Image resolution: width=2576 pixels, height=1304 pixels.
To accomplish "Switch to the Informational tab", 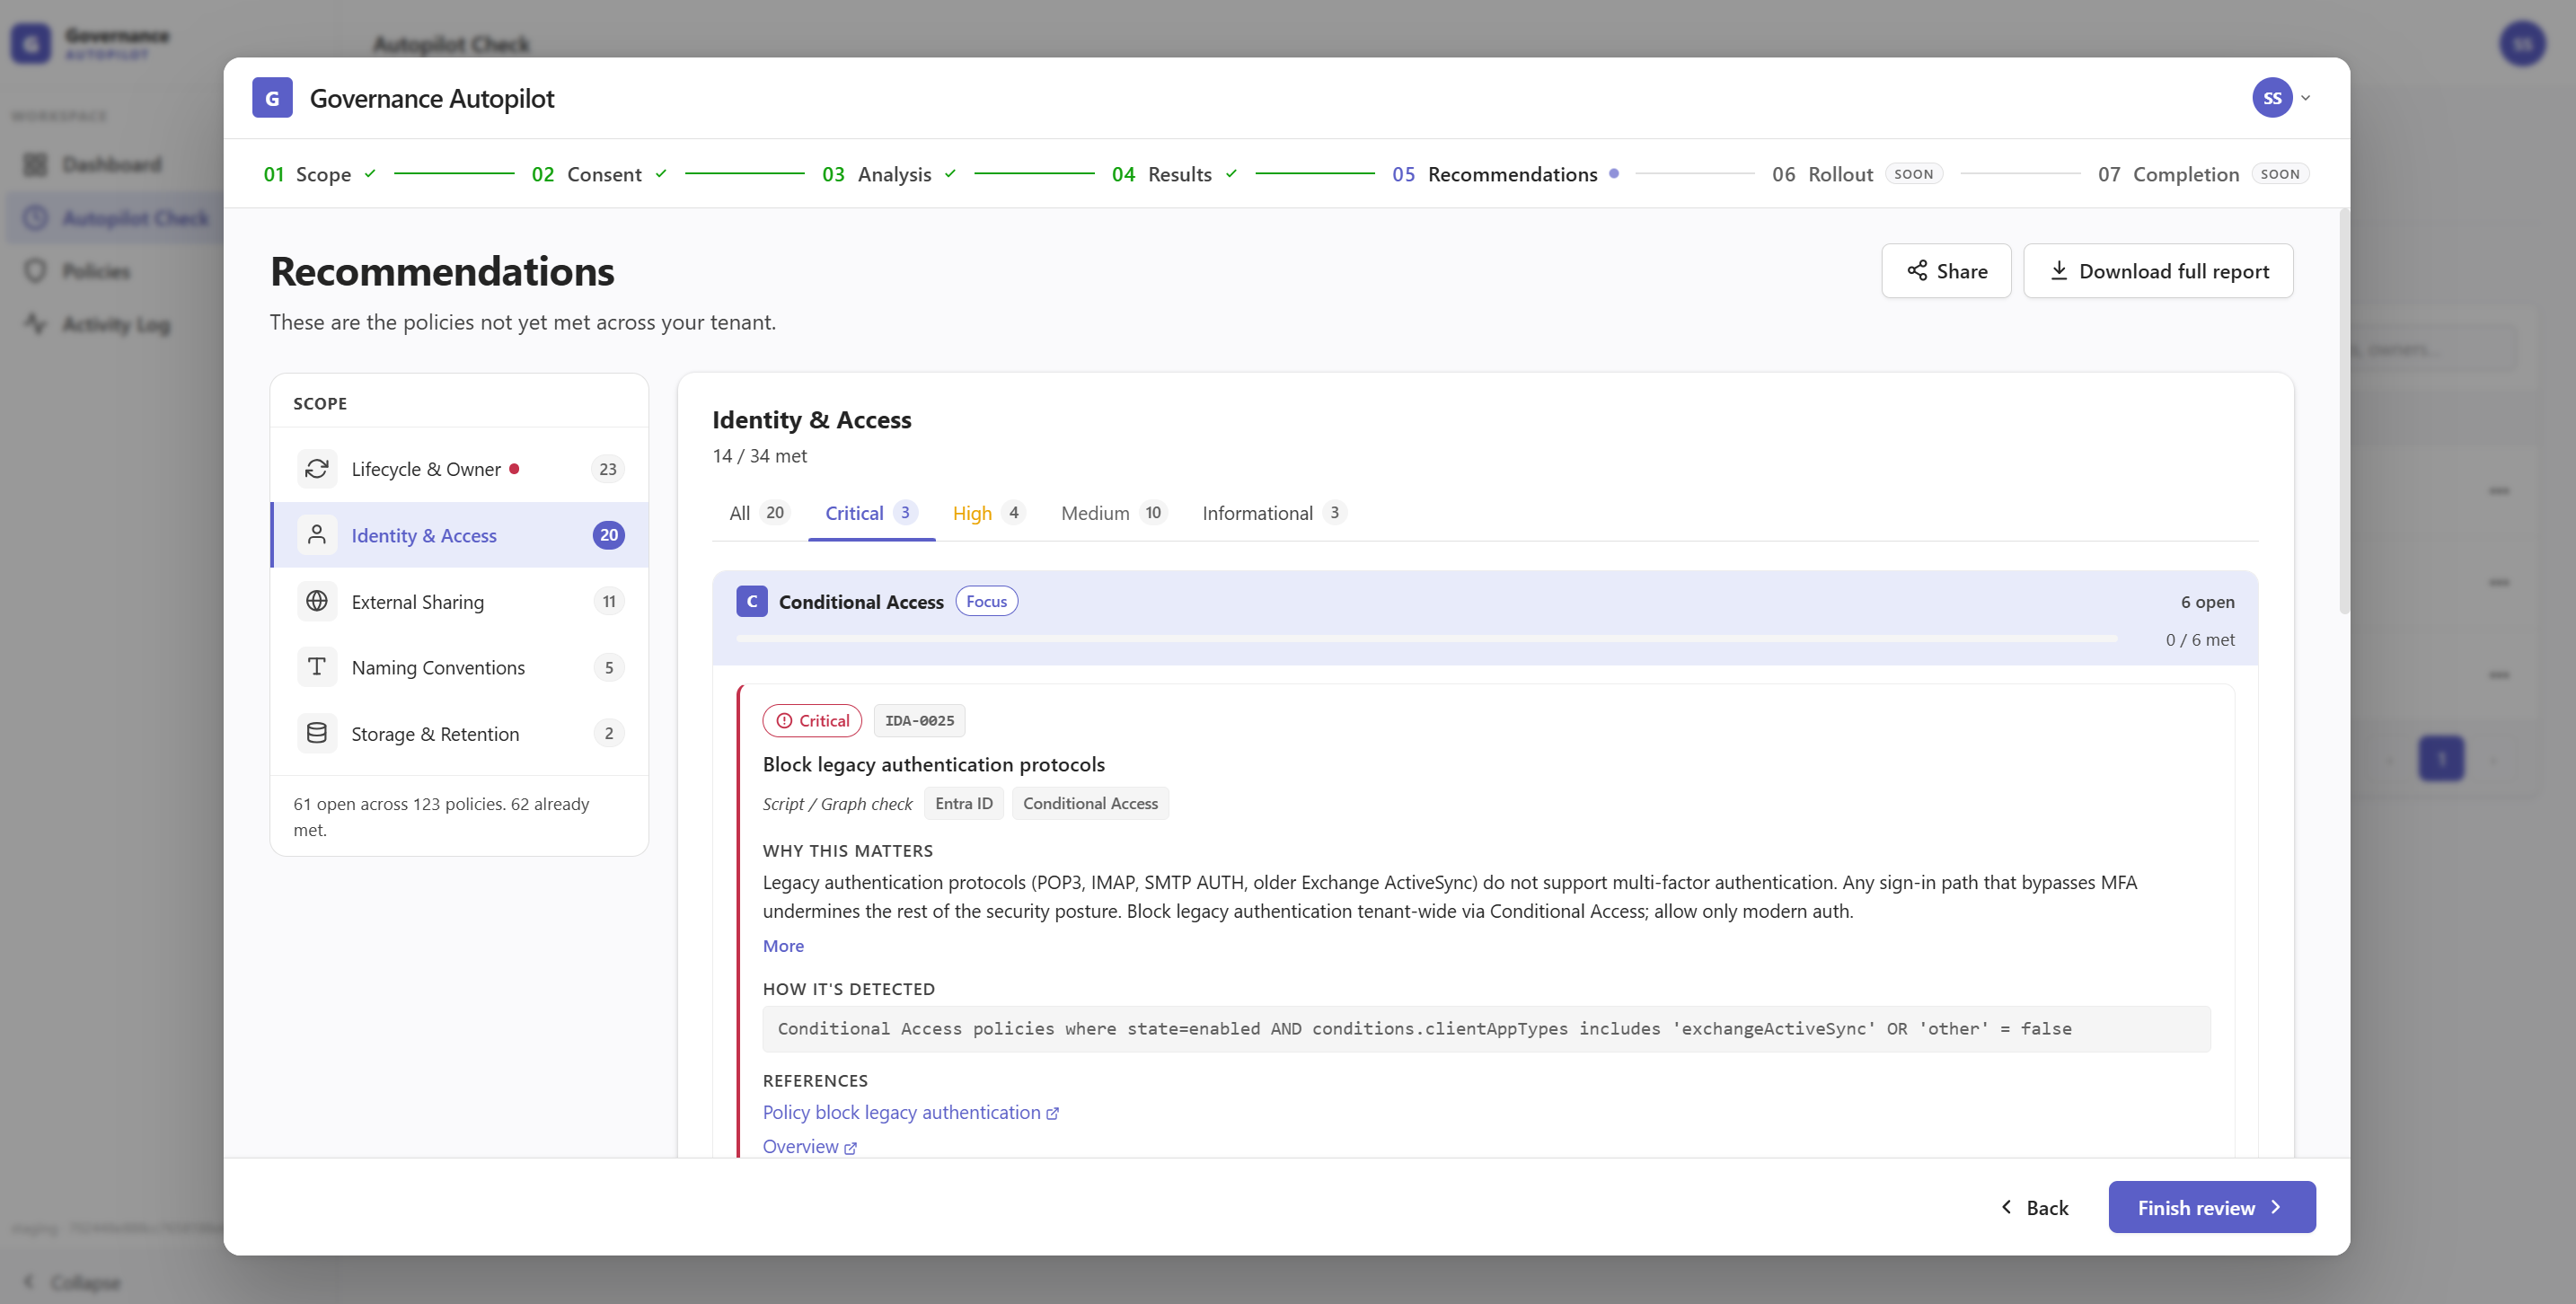I will [x=1274, y=513].
